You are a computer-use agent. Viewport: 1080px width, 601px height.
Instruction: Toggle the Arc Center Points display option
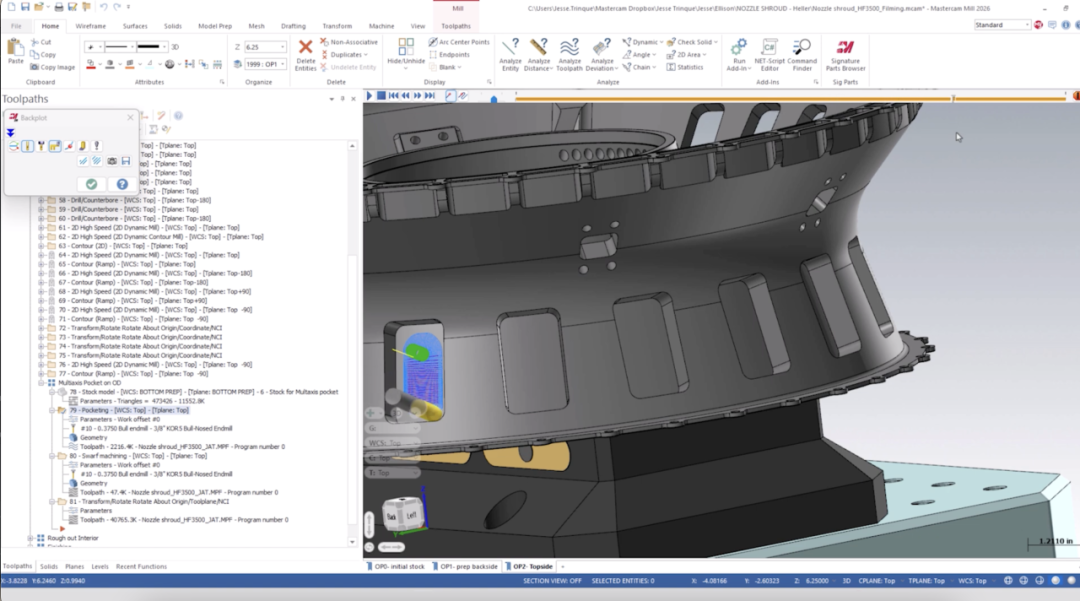pos(459,42)
